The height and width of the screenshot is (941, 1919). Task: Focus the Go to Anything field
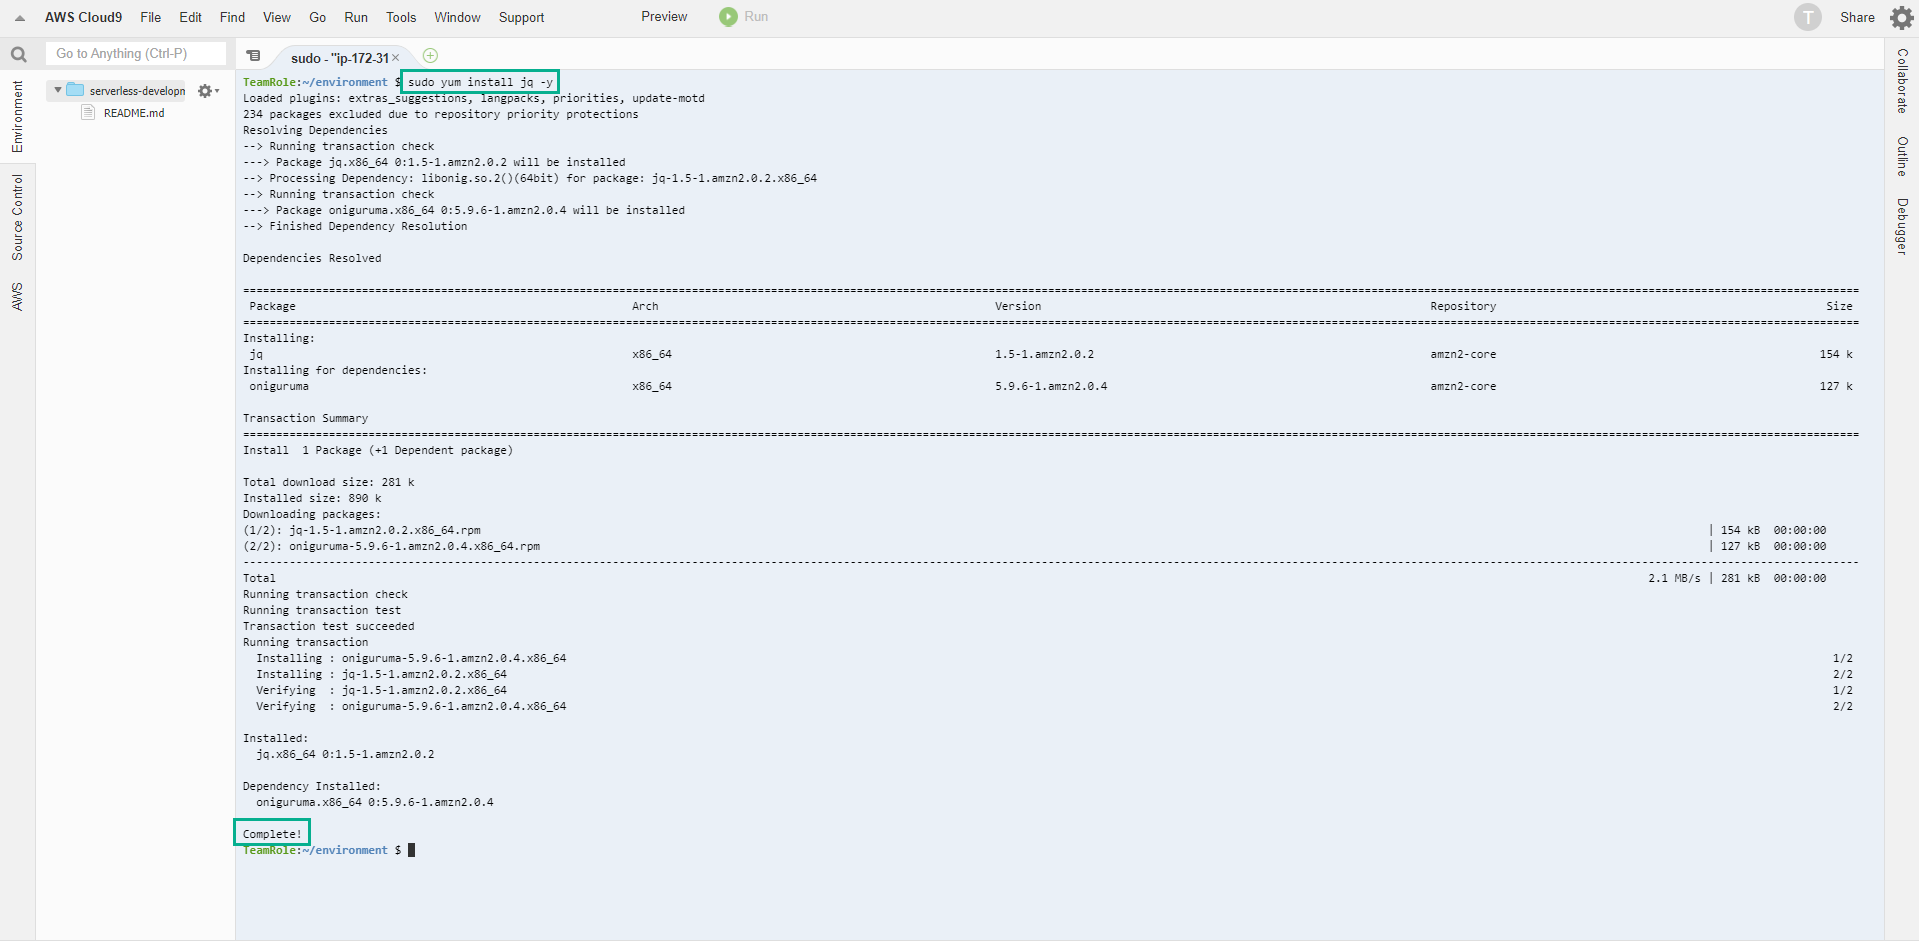136,53
